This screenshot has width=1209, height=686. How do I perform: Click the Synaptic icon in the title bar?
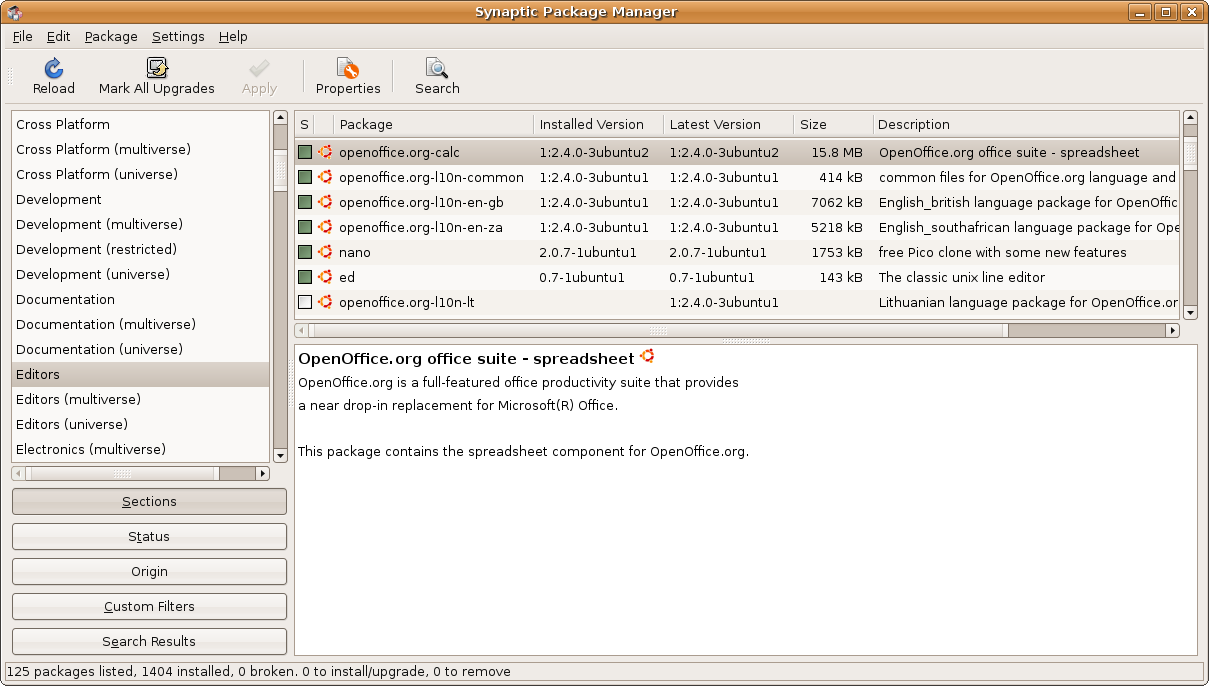[14, 12]
